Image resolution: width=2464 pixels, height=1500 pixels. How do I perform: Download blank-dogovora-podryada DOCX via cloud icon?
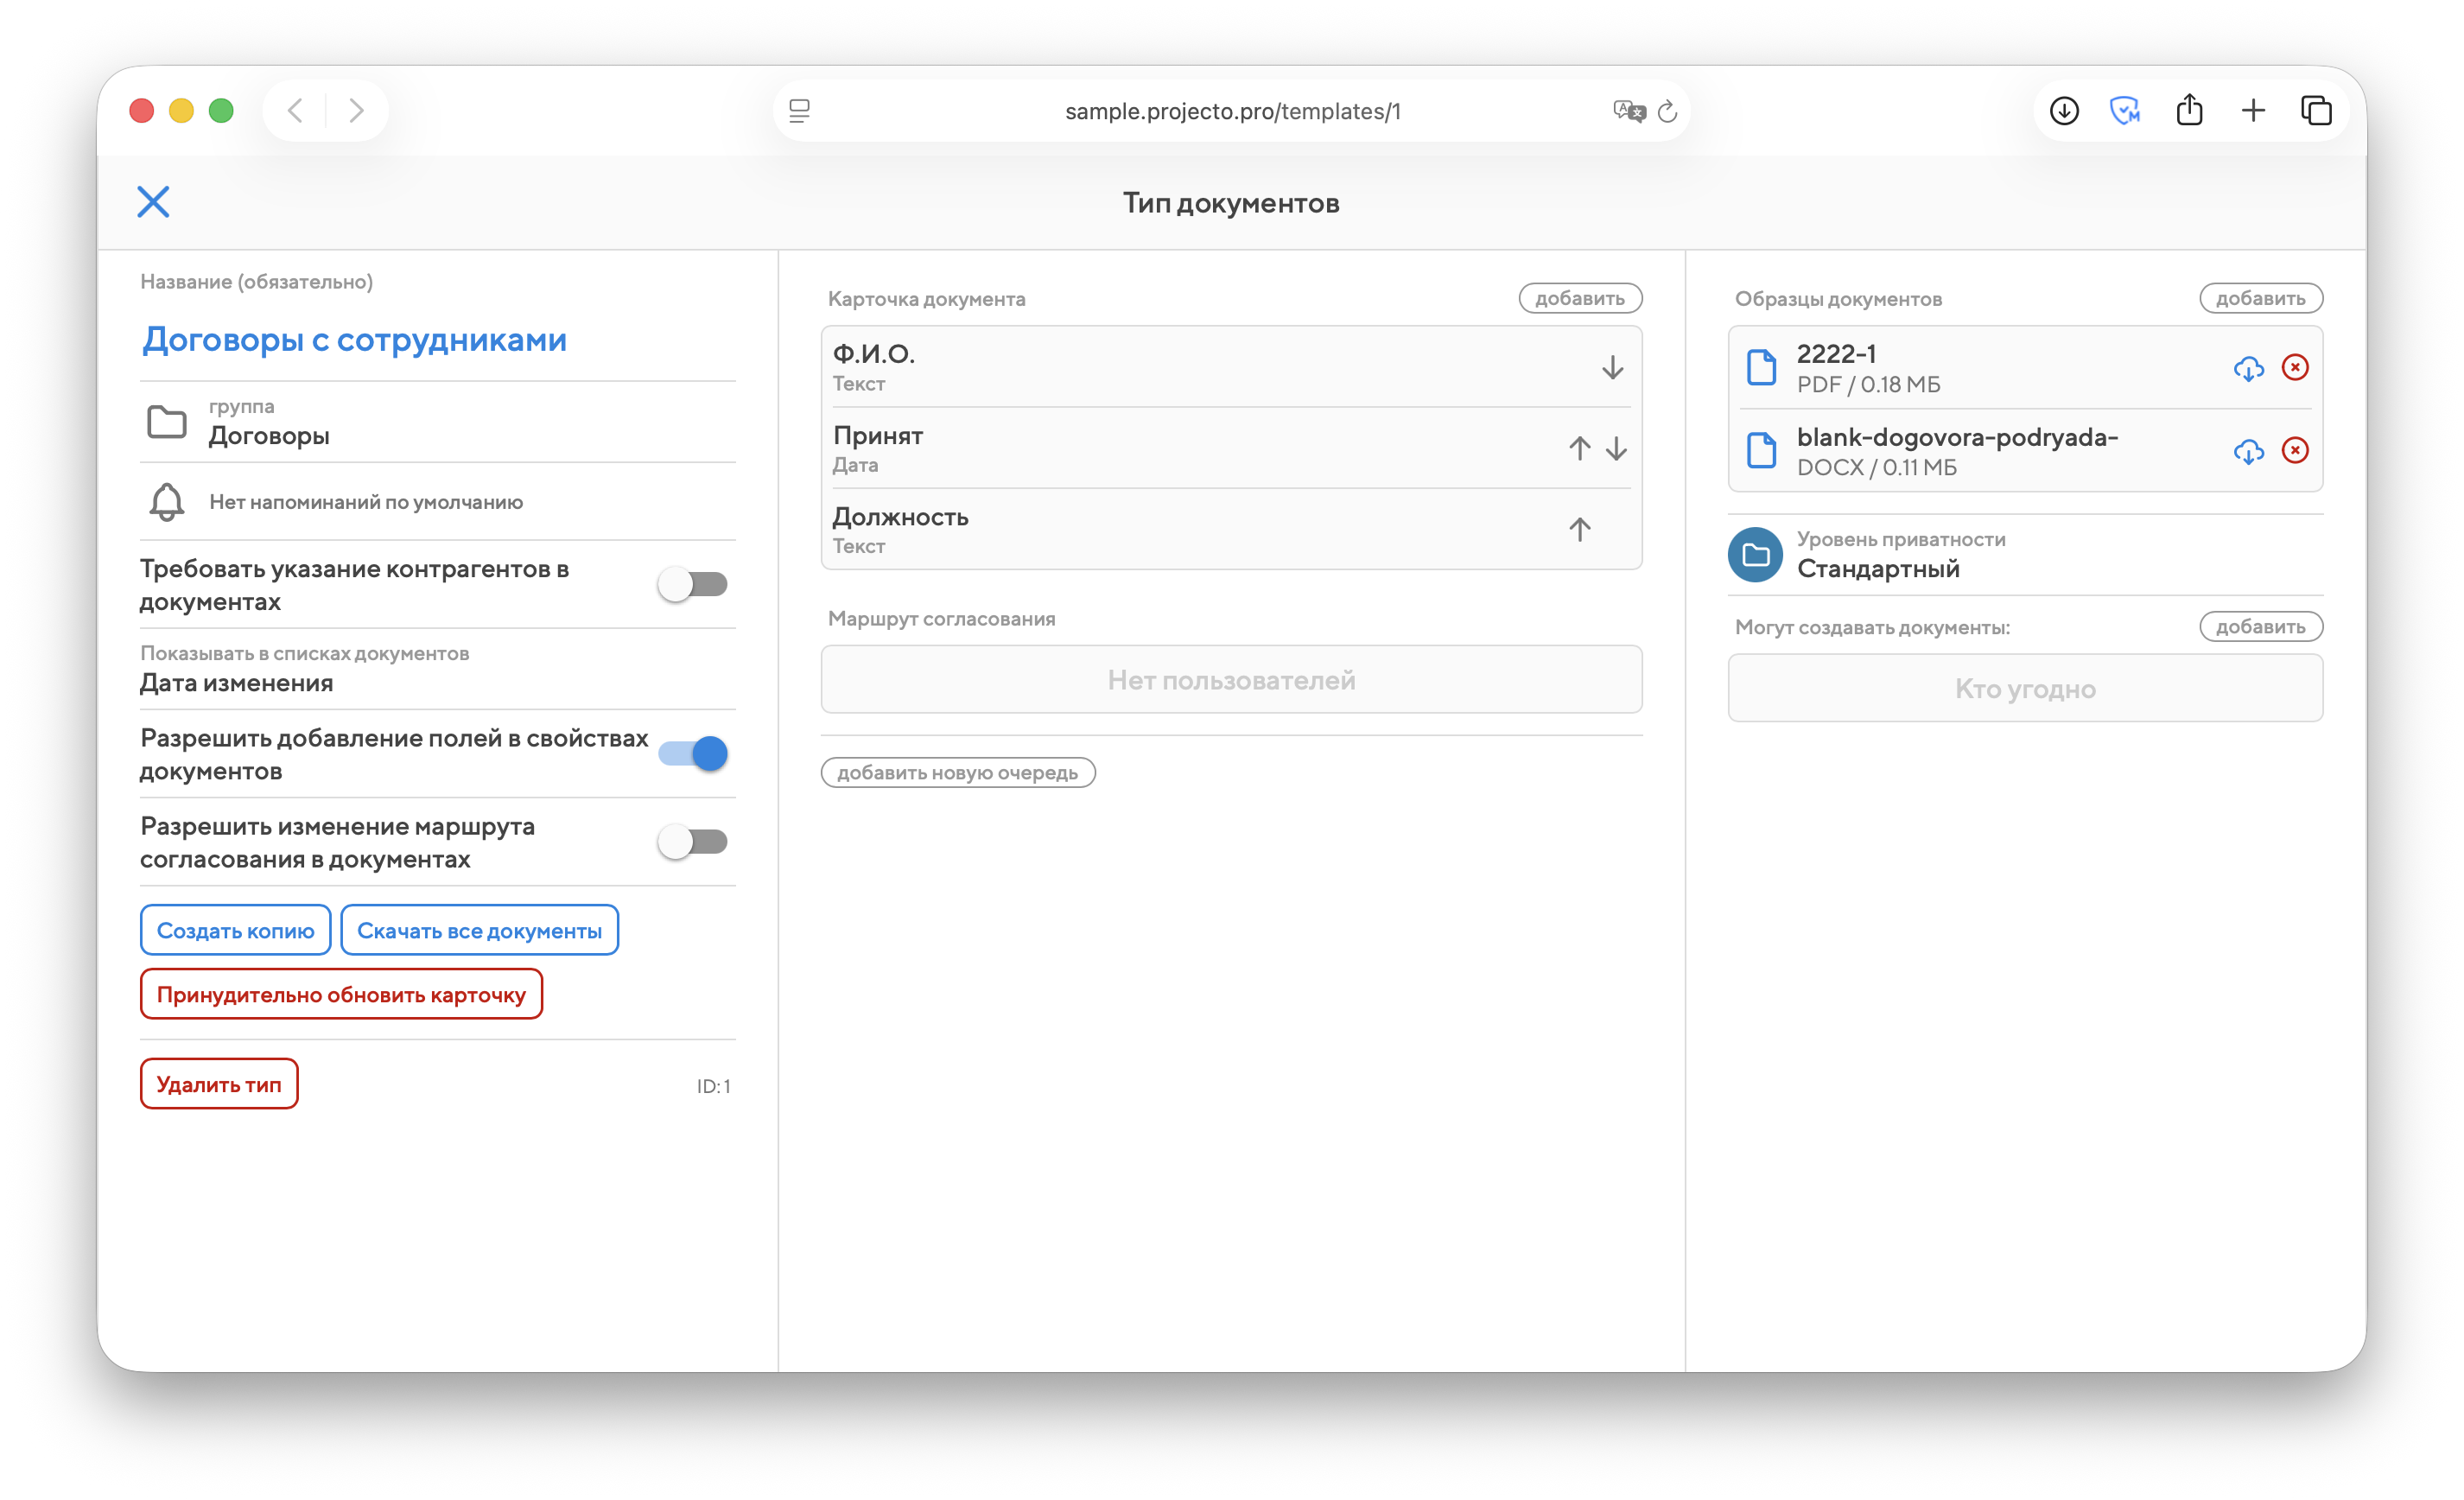coord(2248,451)
